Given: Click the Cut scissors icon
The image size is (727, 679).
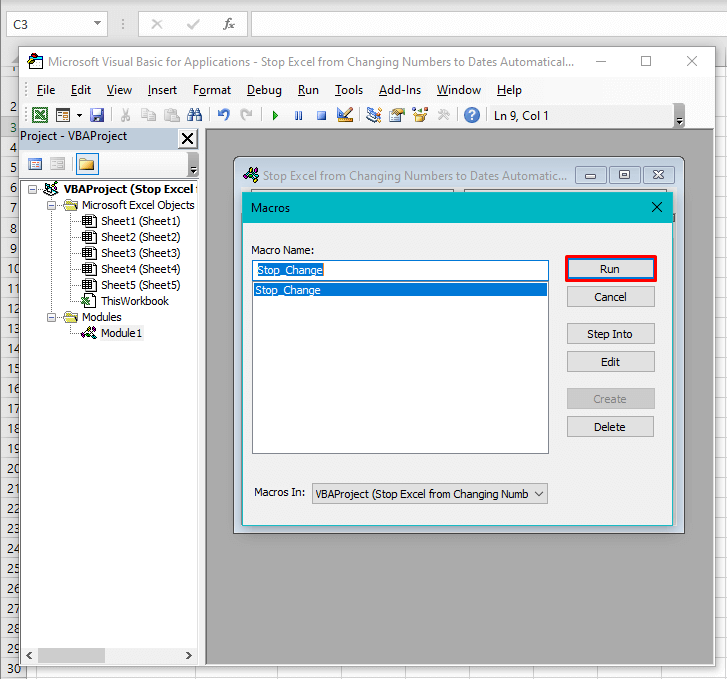Looking at the screenshot, I should 125,115.
